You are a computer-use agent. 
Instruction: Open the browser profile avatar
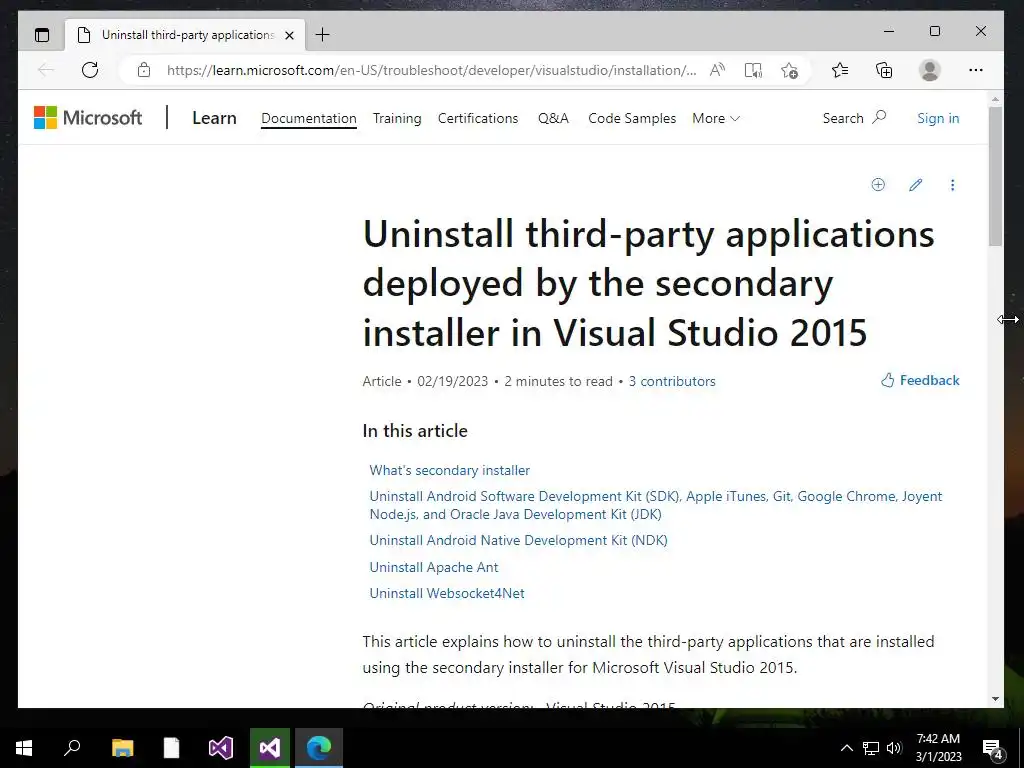(929, 70)
